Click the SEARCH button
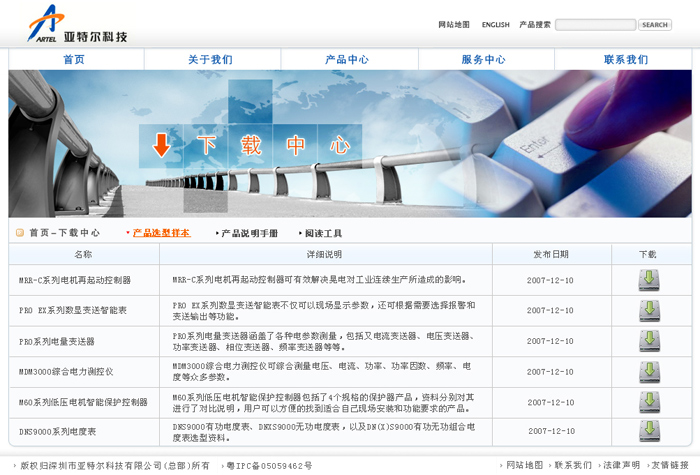This screenshot has width=700, height=475. [x=655, y=25]
